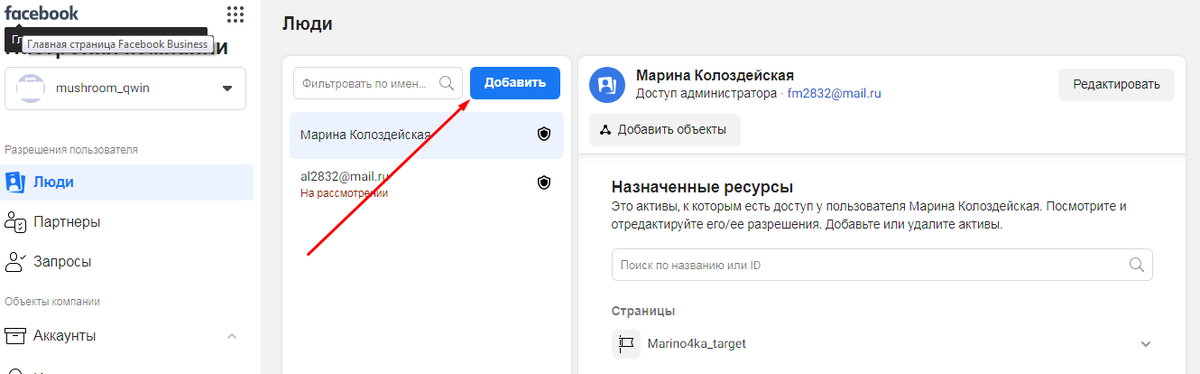Select al2832@mail.ru in the people list
Screen dimensions: 1200x374
click(x=426, y=183)
